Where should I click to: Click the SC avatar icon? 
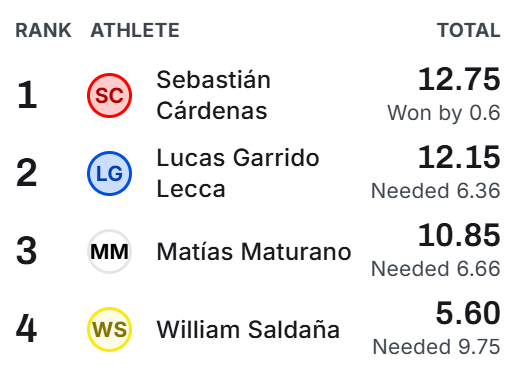click(109, 95)
